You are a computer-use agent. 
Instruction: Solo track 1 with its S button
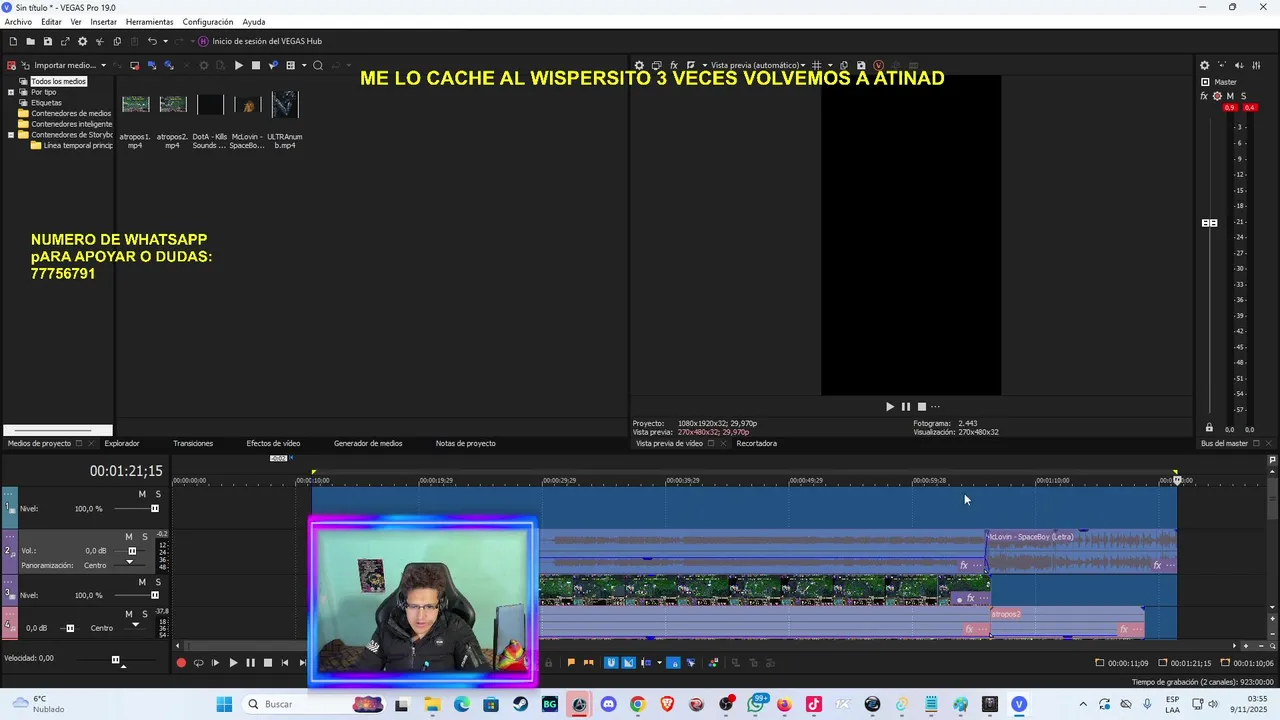[157, 494]
